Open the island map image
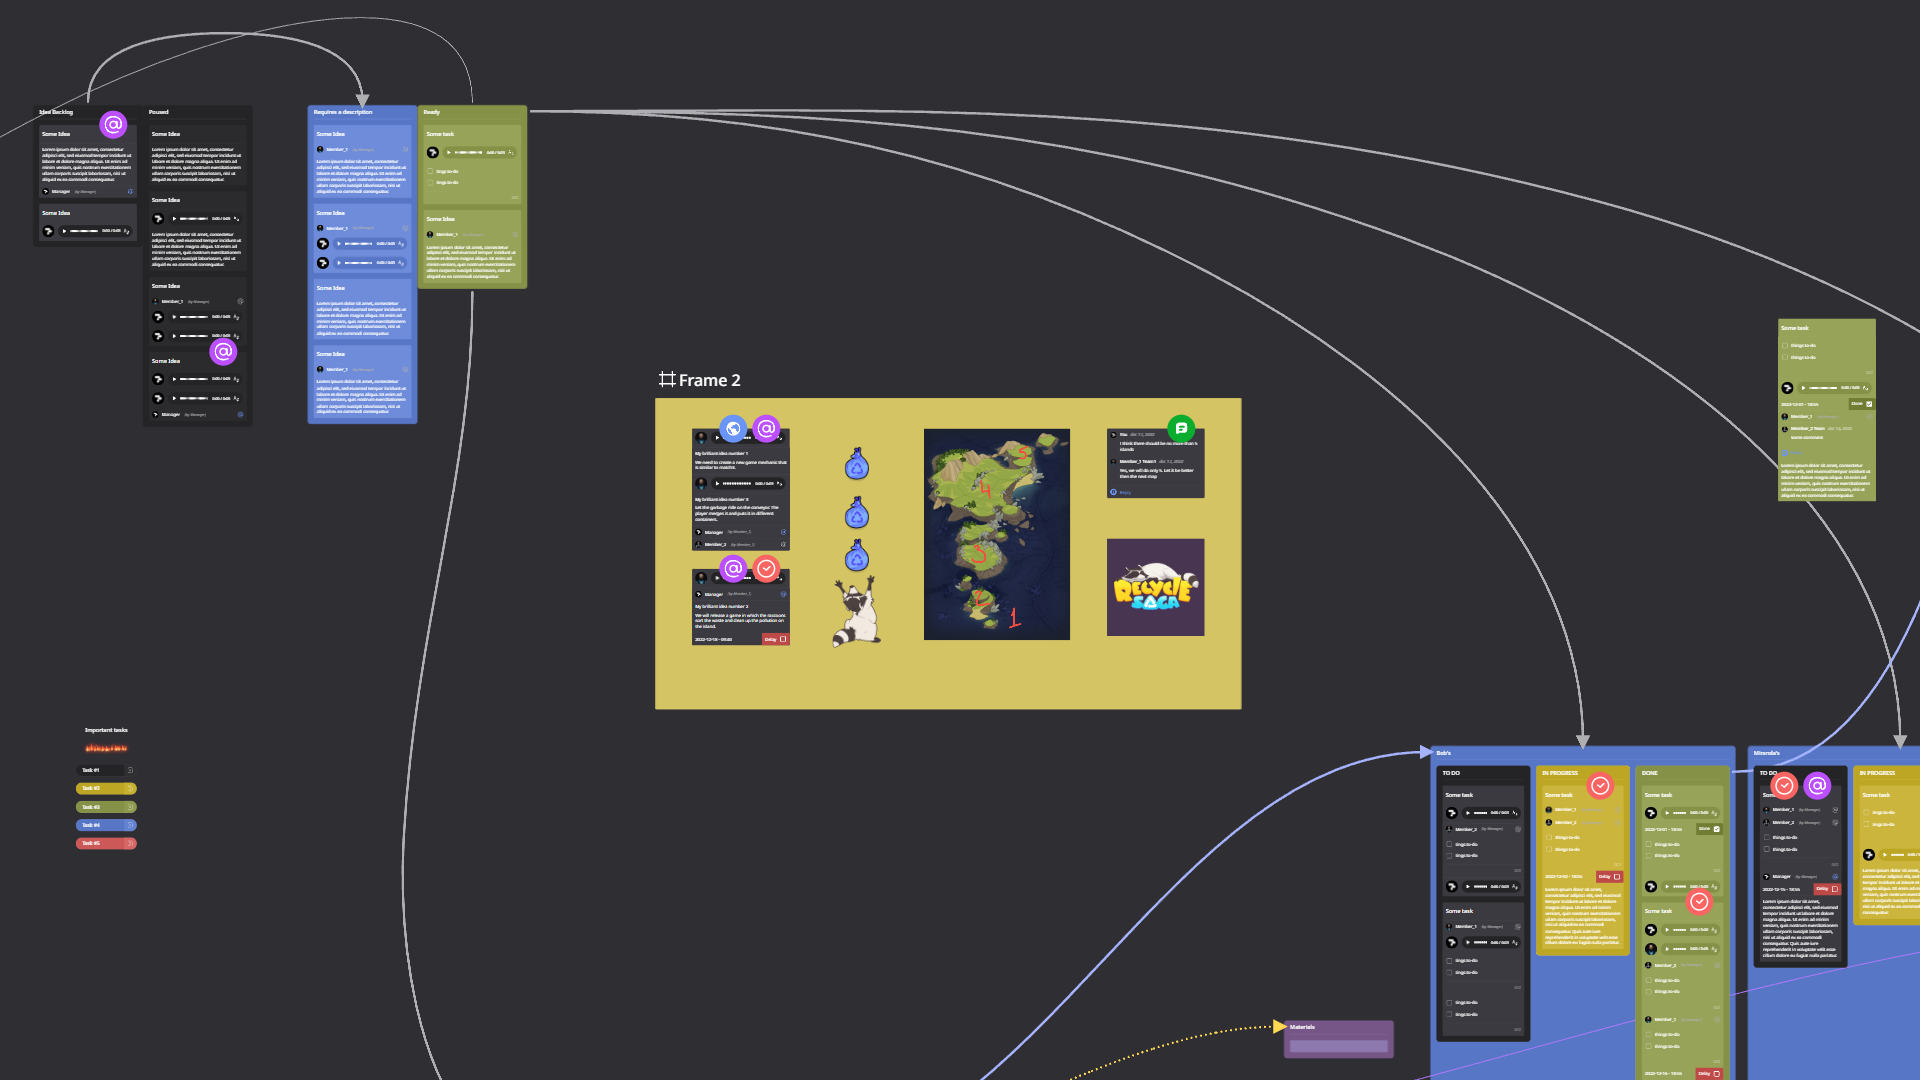This screenshot has height=1080, width=1920. click(996, 534)
